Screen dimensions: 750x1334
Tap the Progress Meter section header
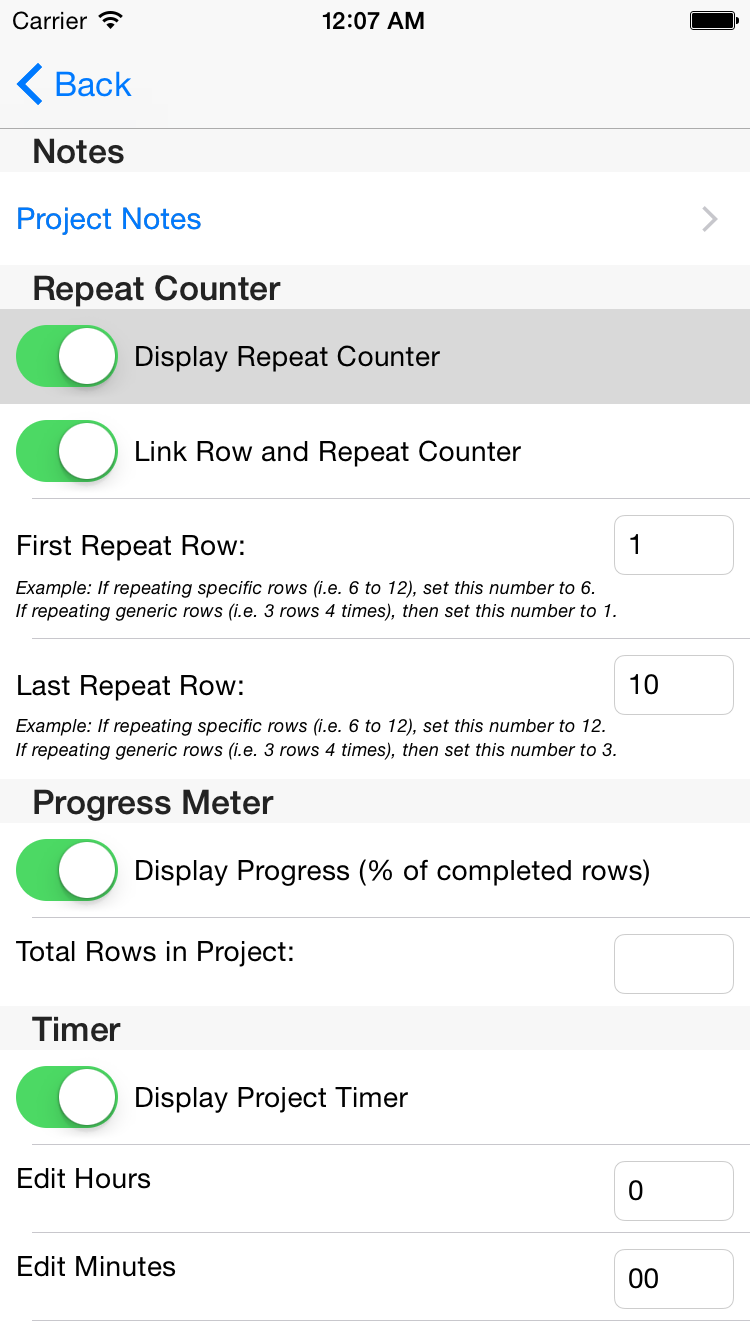(153, 803)
